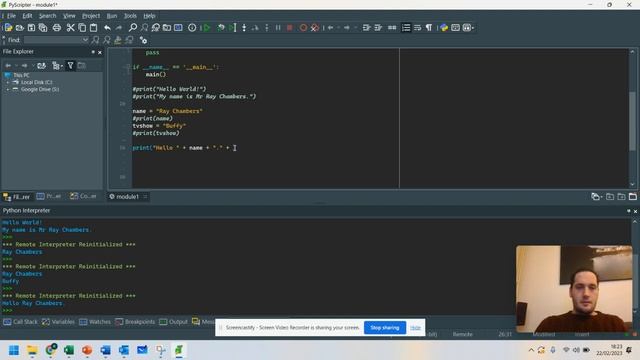Screen dimensions: 640x360
Task: Switch to the Variables tab
Action: (x=58, y=322)
